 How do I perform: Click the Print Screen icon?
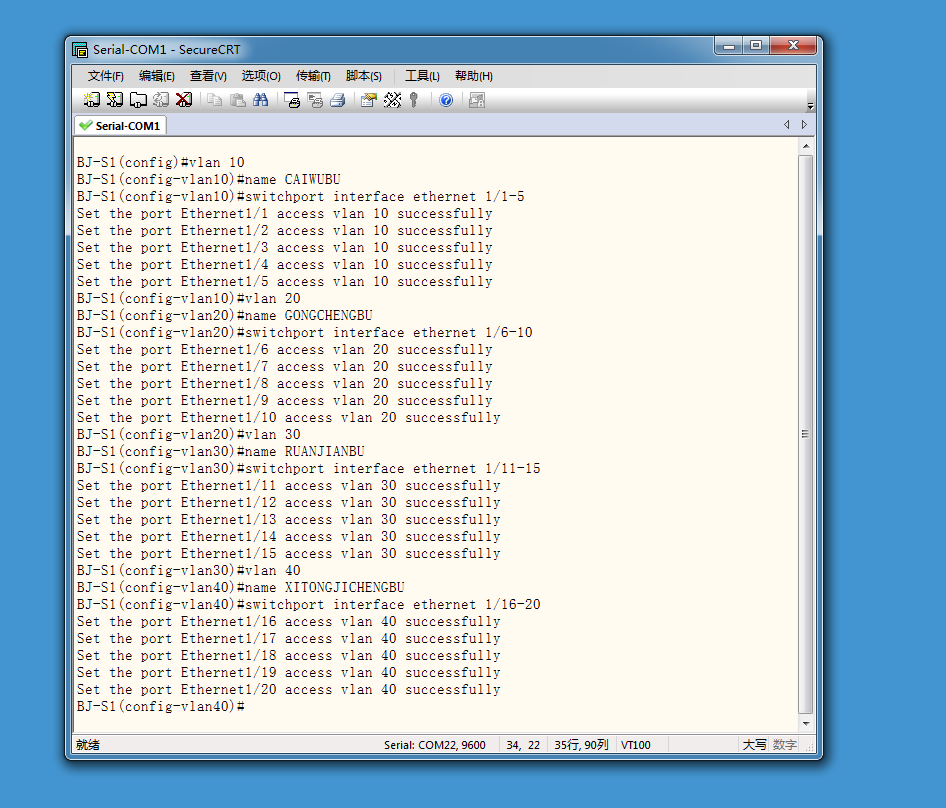pyautogui.click(x=292, y=100)
